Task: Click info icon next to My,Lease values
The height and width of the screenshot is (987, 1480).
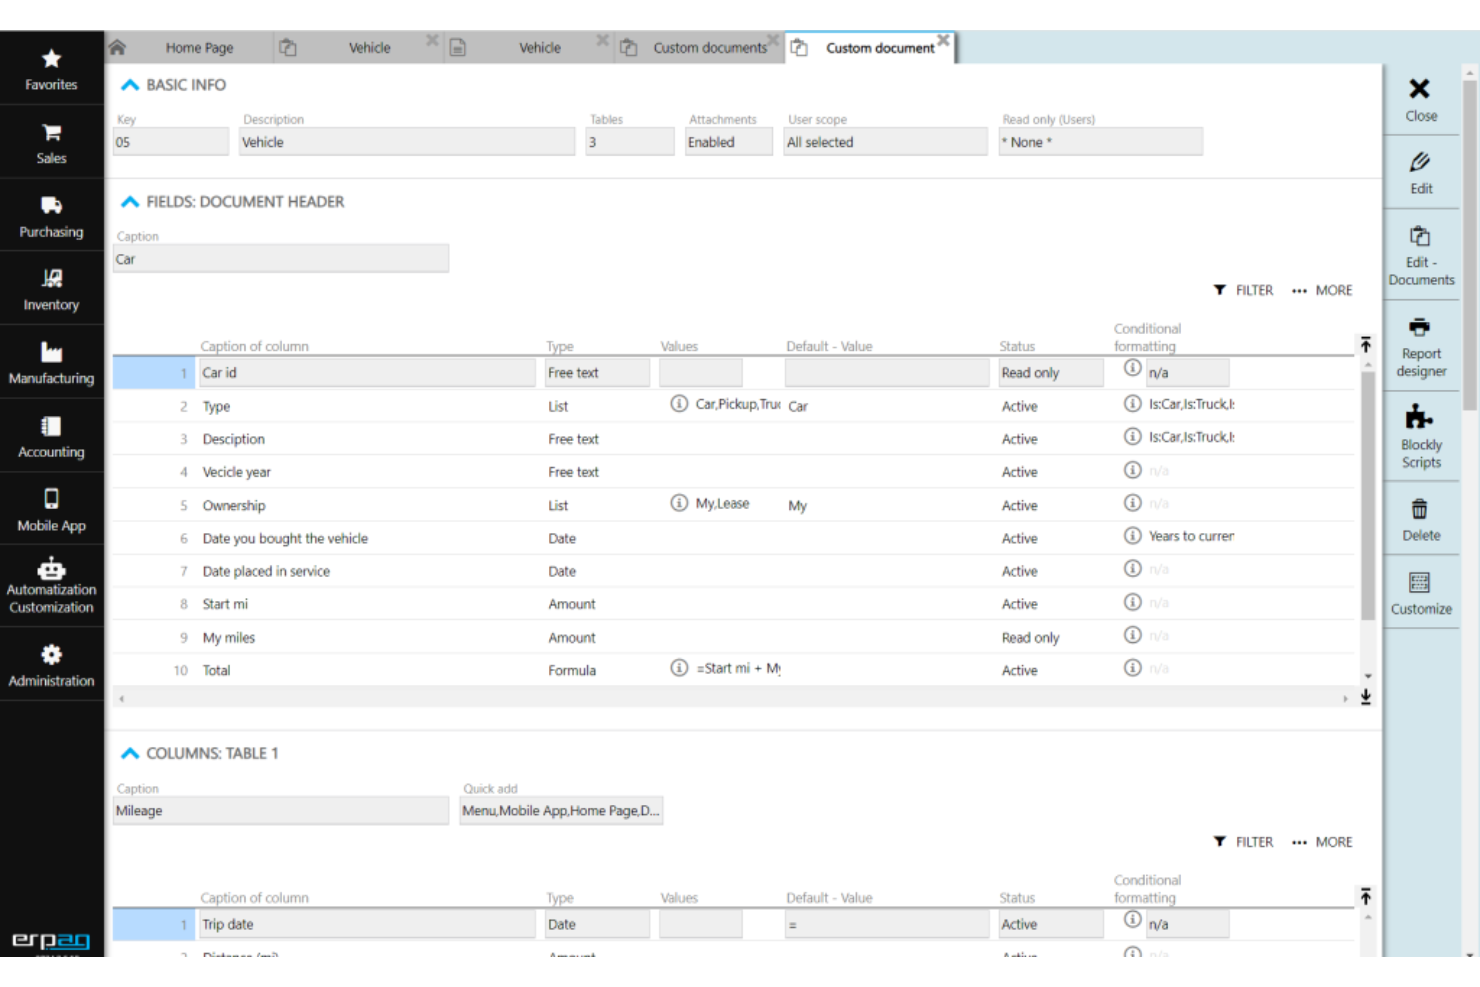Action: click(x=679, y=502)
